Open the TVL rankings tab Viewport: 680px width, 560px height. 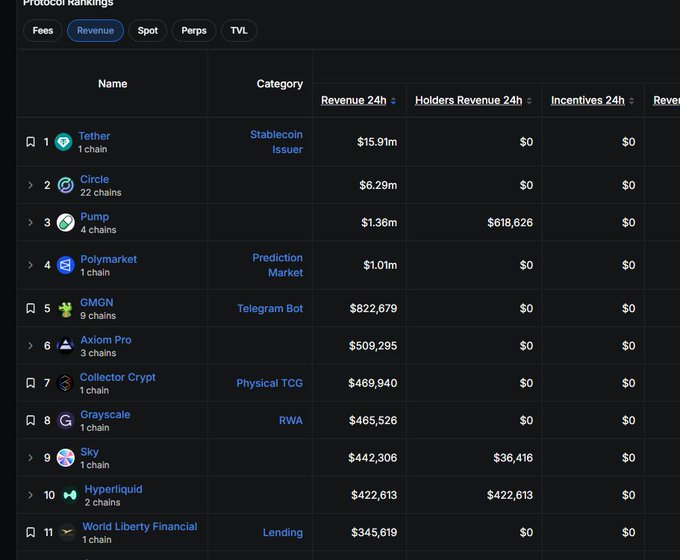[239, 31]
